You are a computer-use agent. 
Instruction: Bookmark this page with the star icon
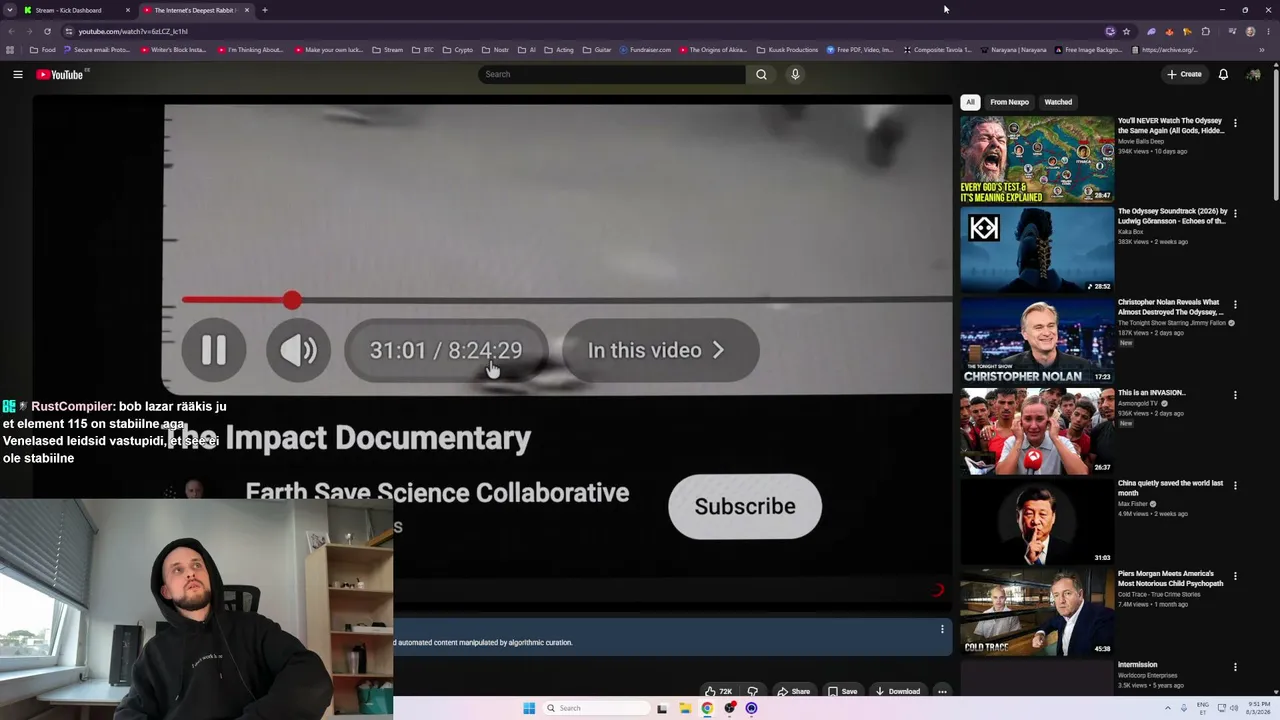pyautogui.click(x=1126, y=31)
